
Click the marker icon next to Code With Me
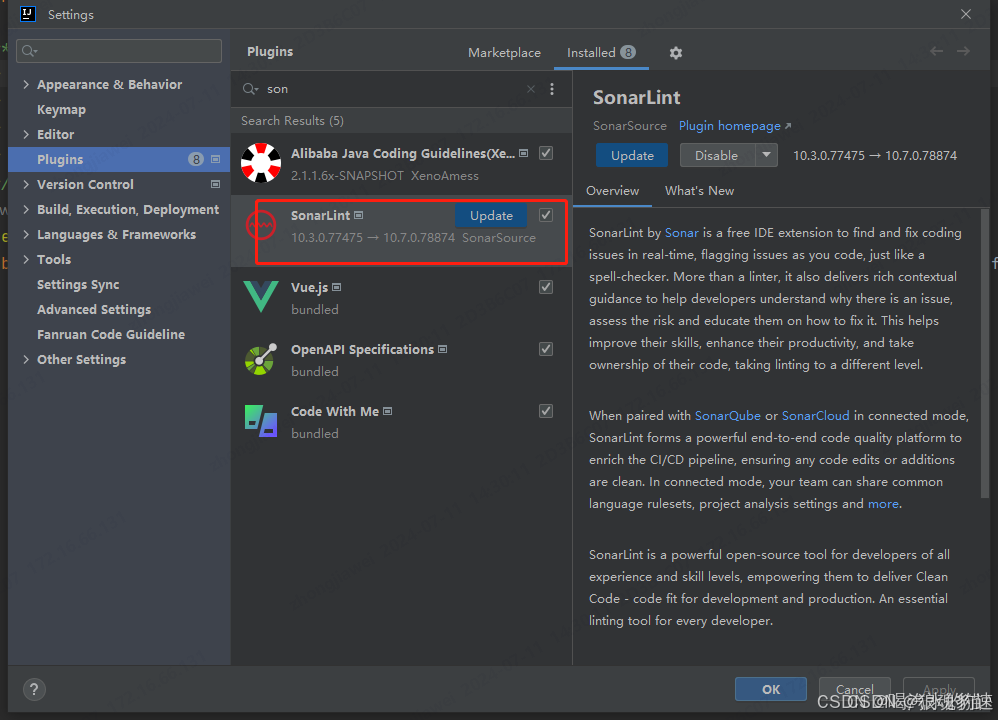pyautogui.click(x=388, y=412)
